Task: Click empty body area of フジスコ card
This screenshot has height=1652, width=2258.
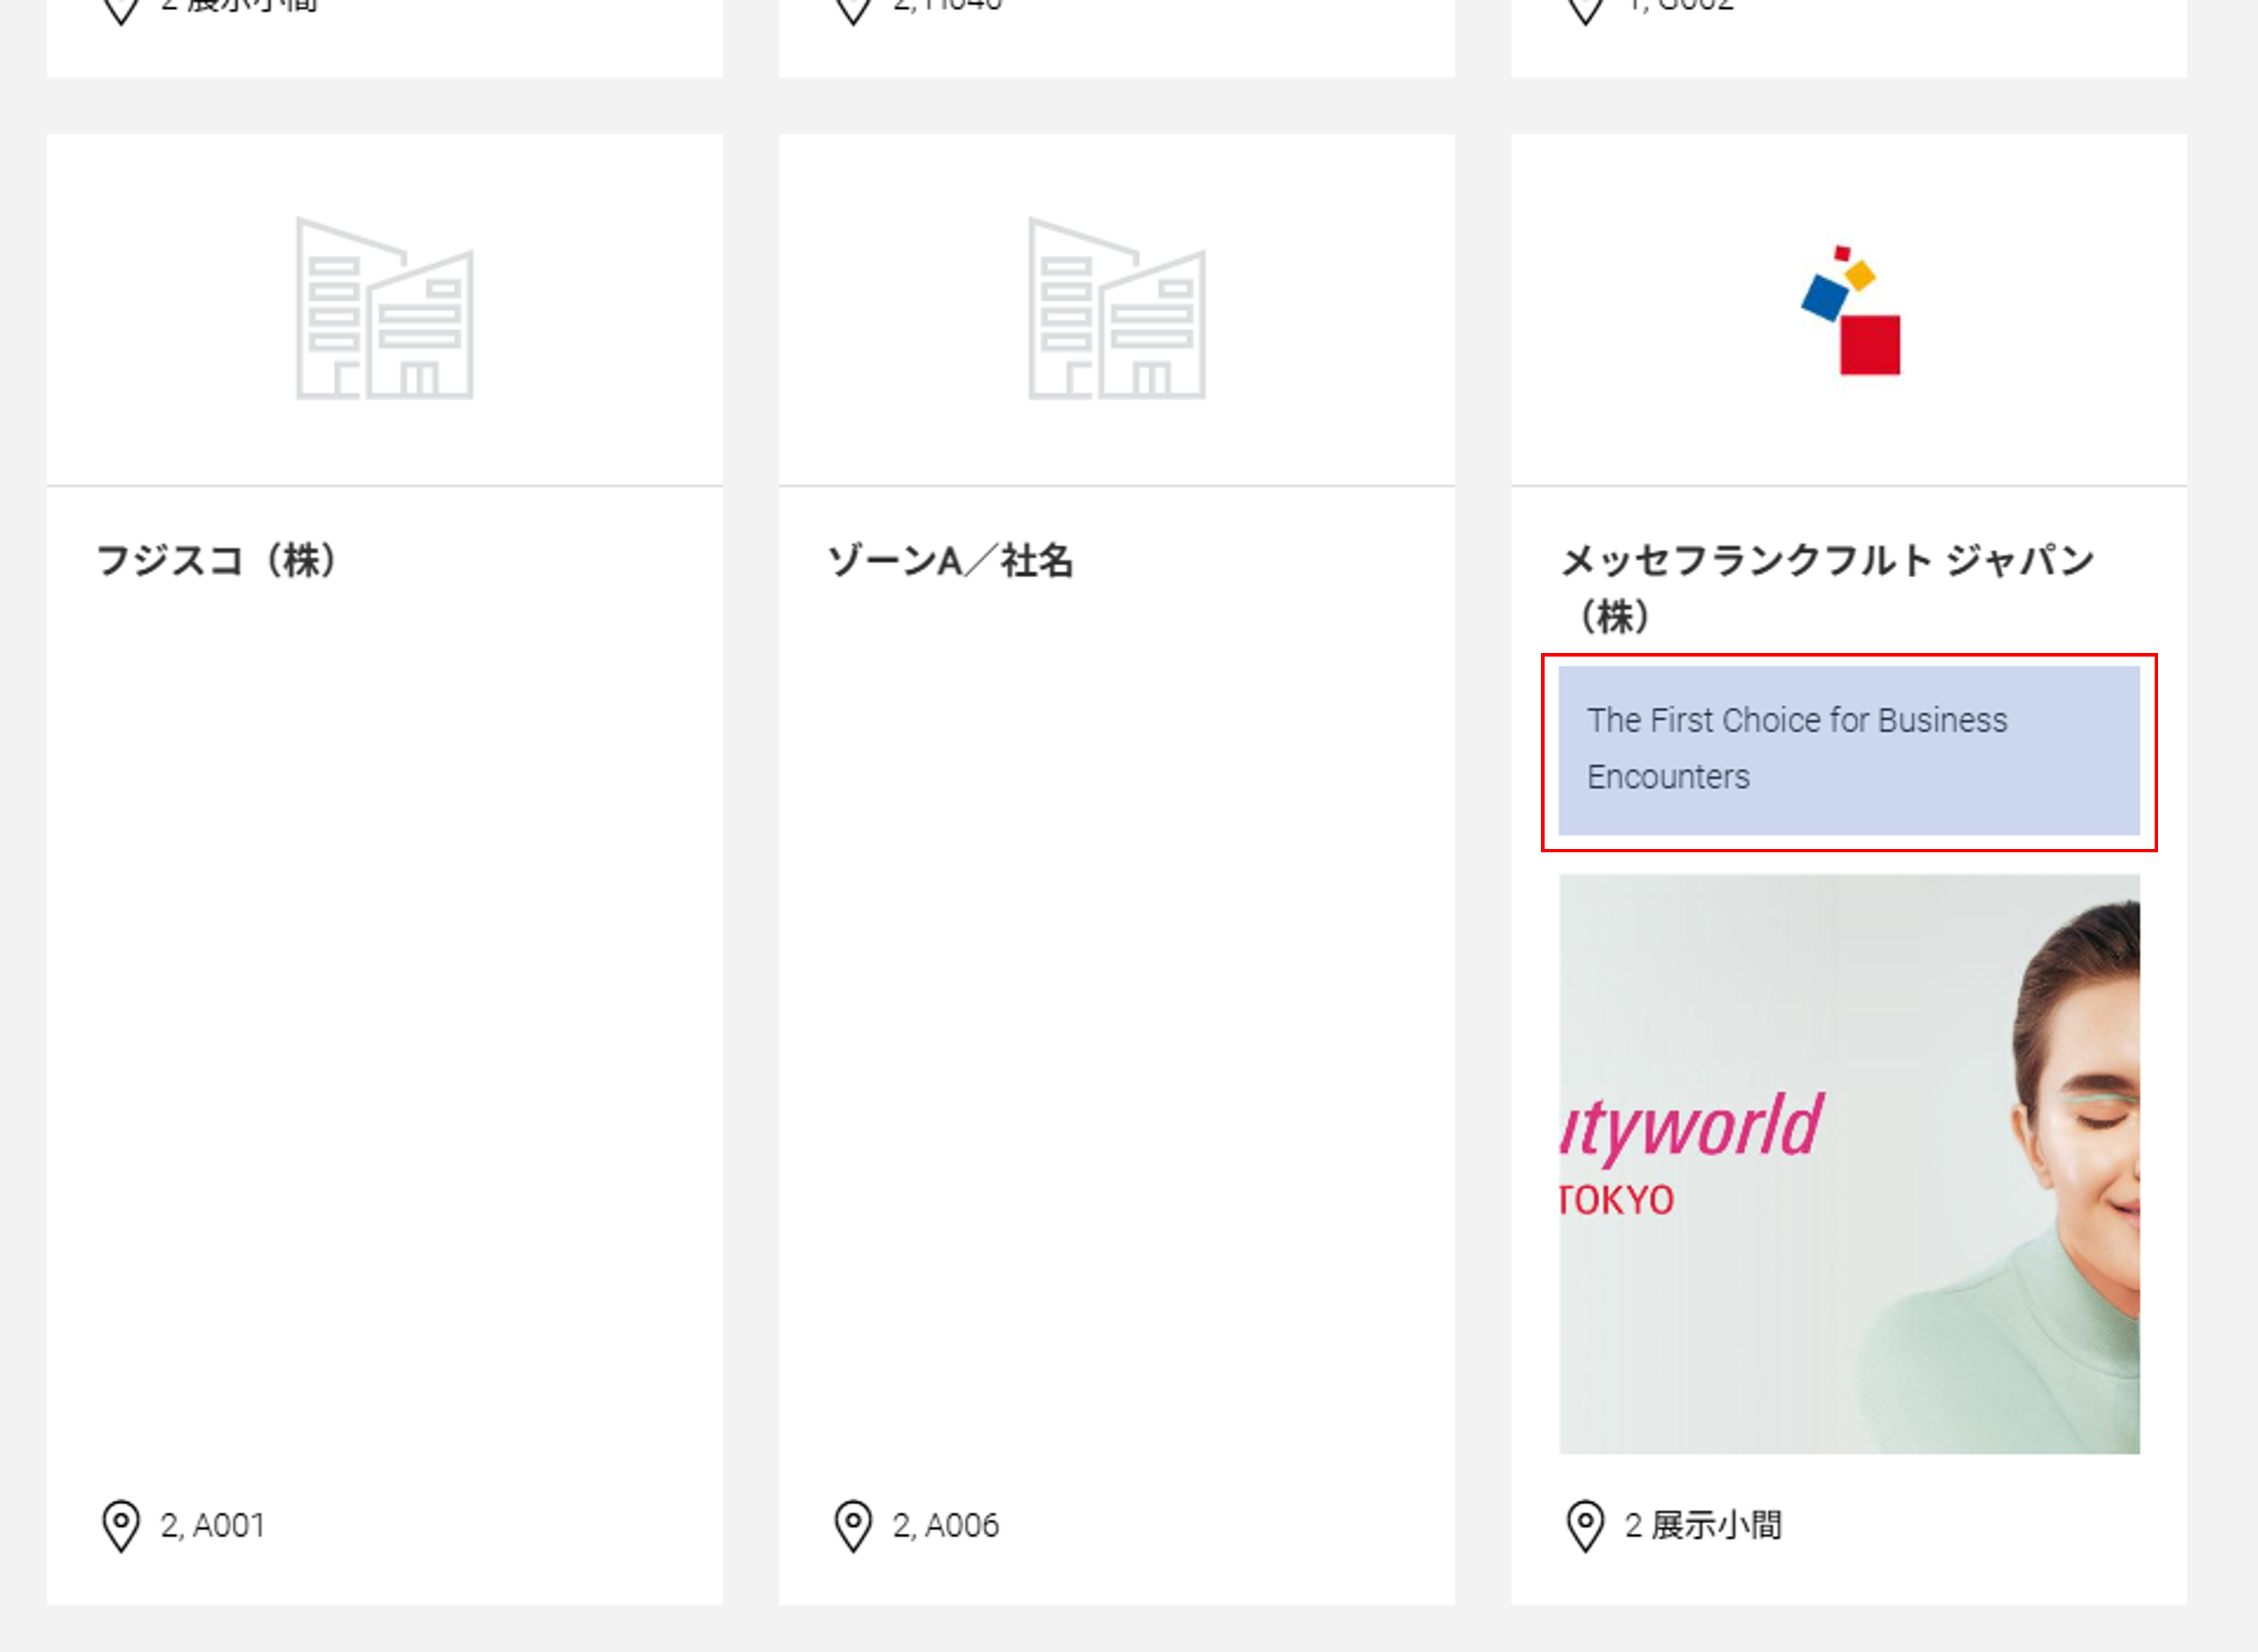Action: tap(384, 1000)
